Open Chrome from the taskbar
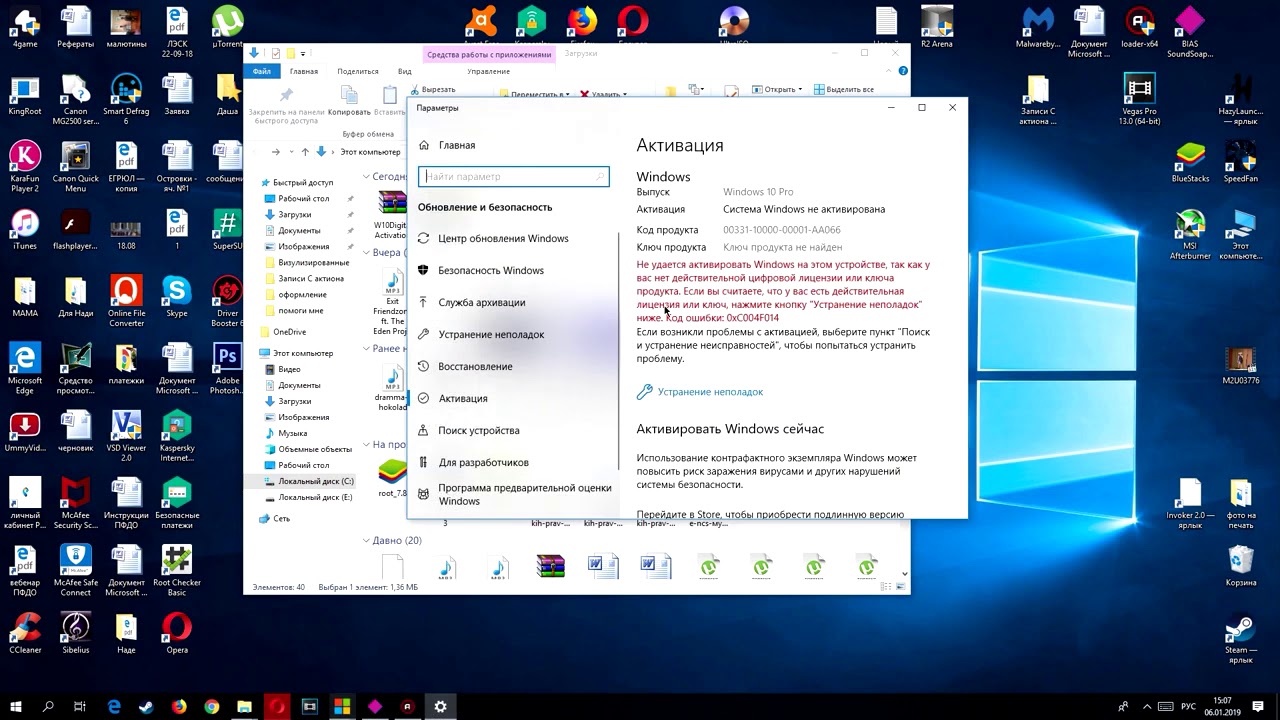Viewport: 1280px width, 720px height. point(212,707)
